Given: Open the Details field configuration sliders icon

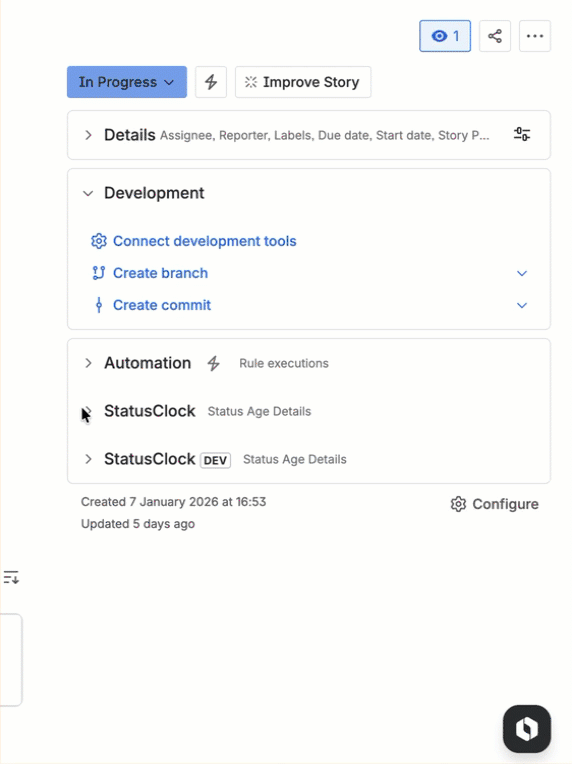Looking at the screenshot, I should 522,134.
